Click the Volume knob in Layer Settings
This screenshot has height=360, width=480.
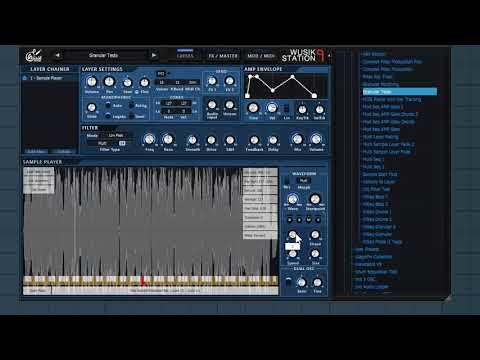point(91,82)
